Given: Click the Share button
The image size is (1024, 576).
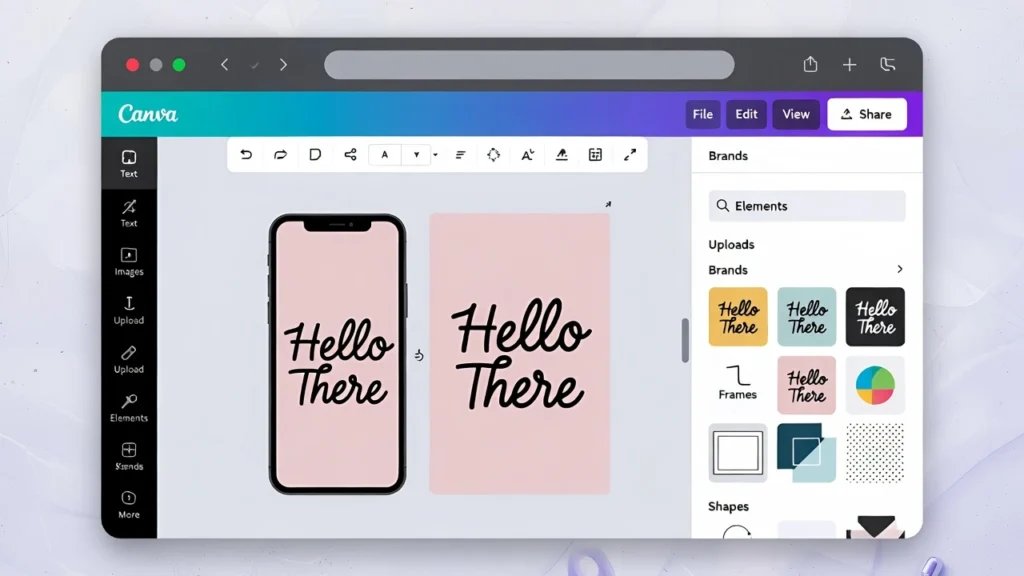Looking at the screenshot, I should click(866, 114).
